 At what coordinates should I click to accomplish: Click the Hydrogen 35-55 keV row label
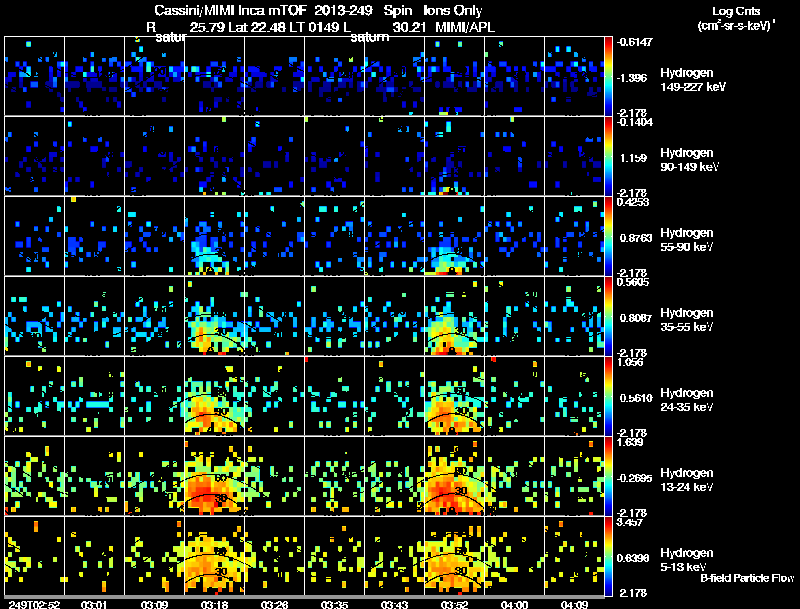[x=687, y=319]
